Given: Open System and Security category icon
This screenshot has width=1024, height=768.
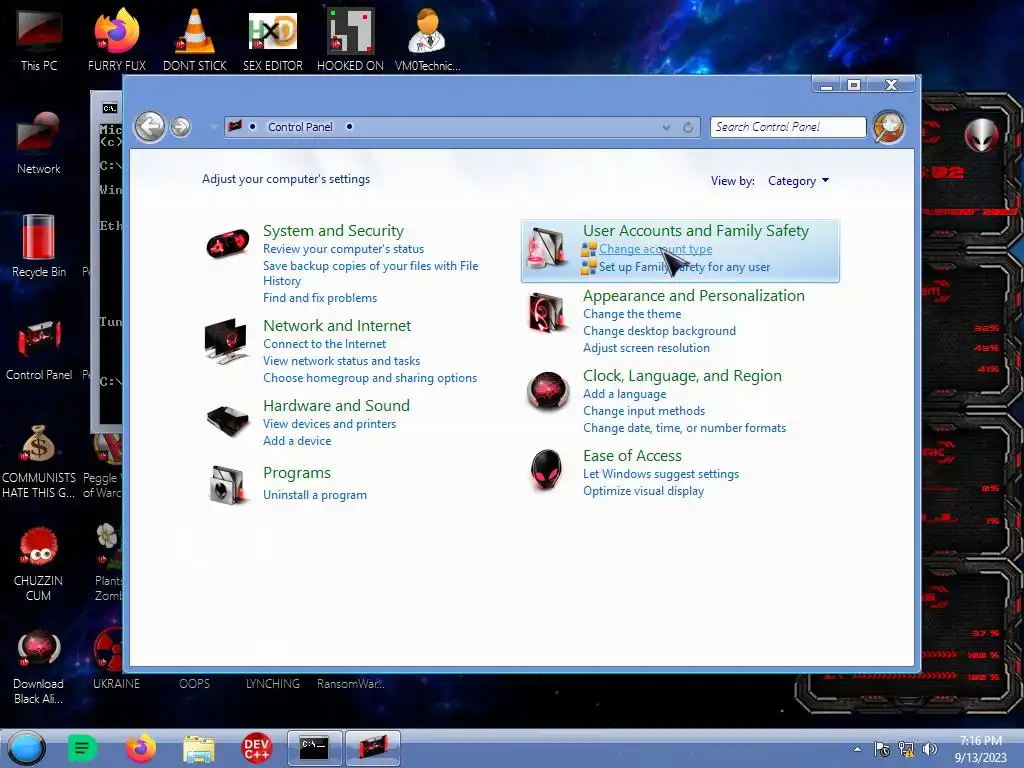Looking at the screenshot, I should [227, 244].
